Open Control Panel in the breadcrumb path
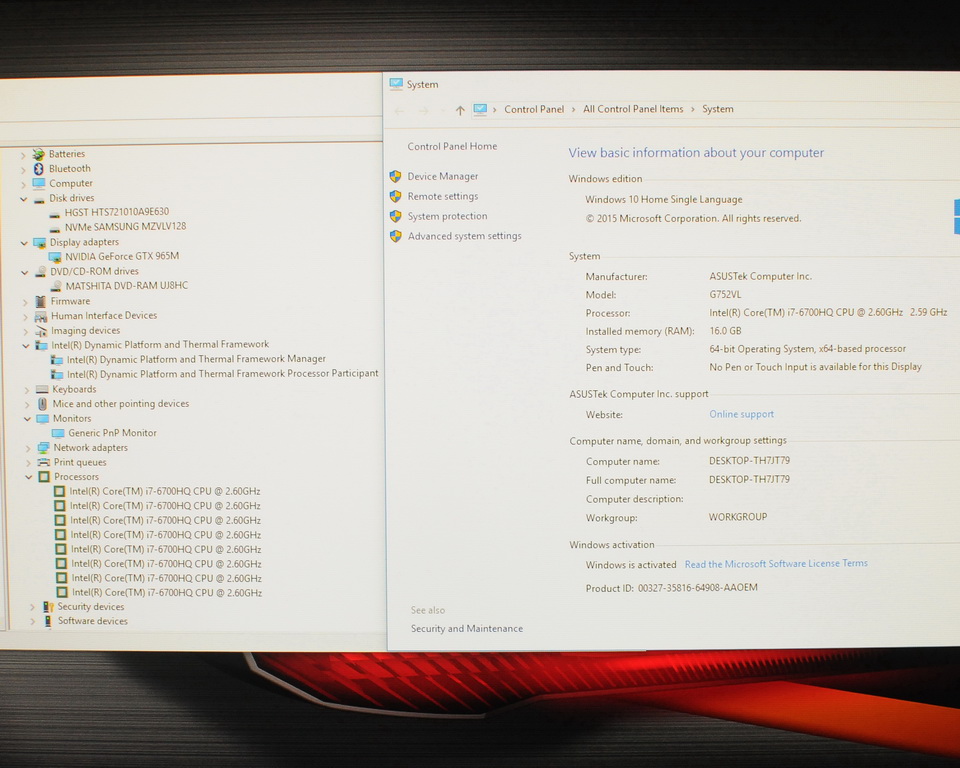 click(x=534, y=109)
